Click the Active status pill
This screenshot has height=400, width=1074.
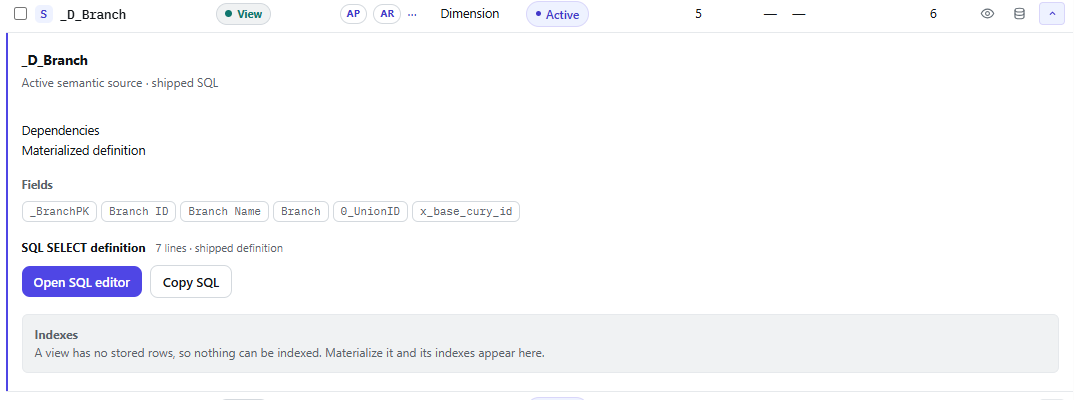click(557, 14)
